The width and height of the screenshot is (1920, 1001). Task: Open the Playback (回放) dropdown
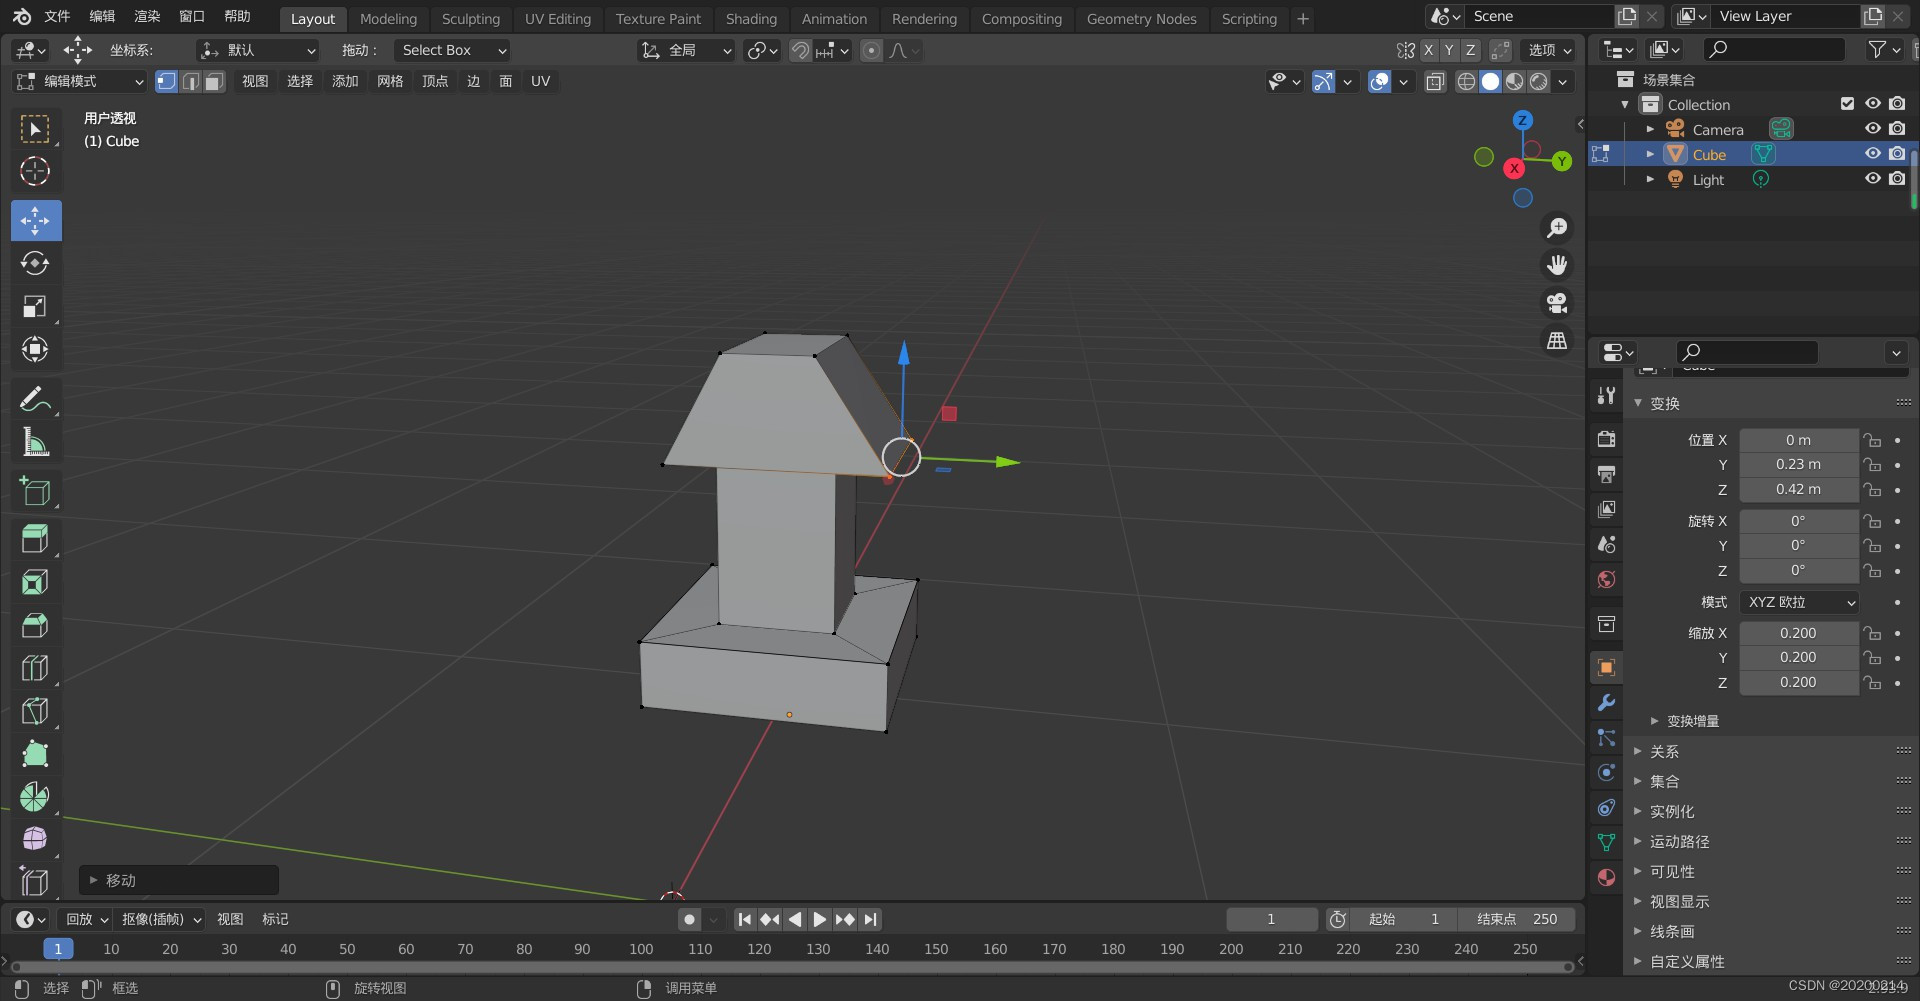tap(86, 919)
